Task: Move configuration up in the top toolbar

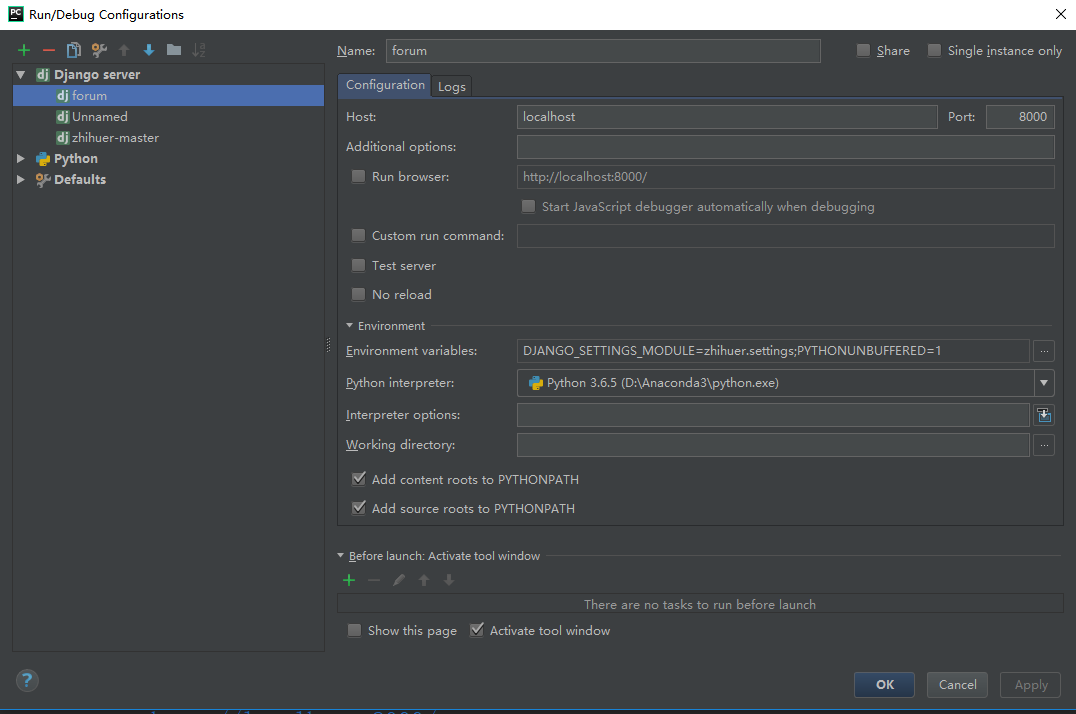Action: pos(124,50)
